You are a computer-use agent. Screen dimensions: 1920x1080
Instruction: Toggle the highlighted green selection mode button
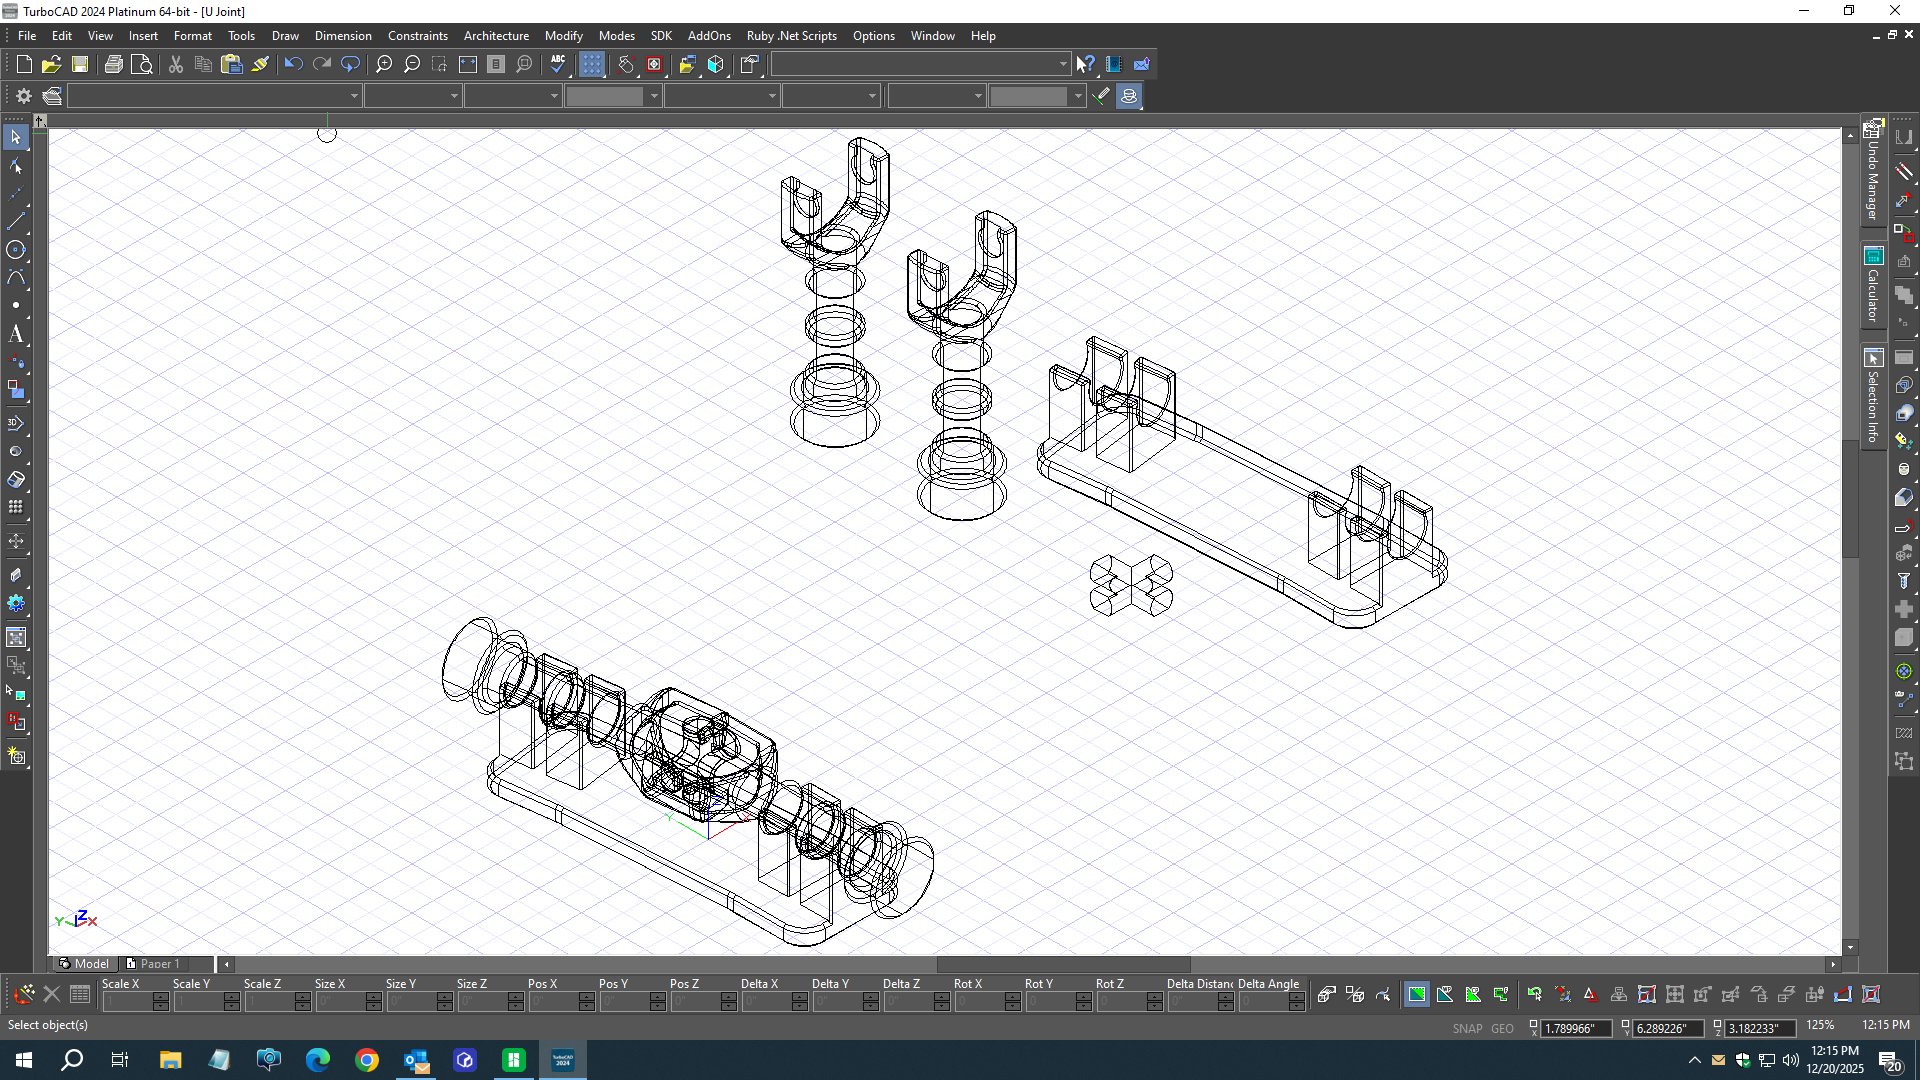coord(1417,995)
